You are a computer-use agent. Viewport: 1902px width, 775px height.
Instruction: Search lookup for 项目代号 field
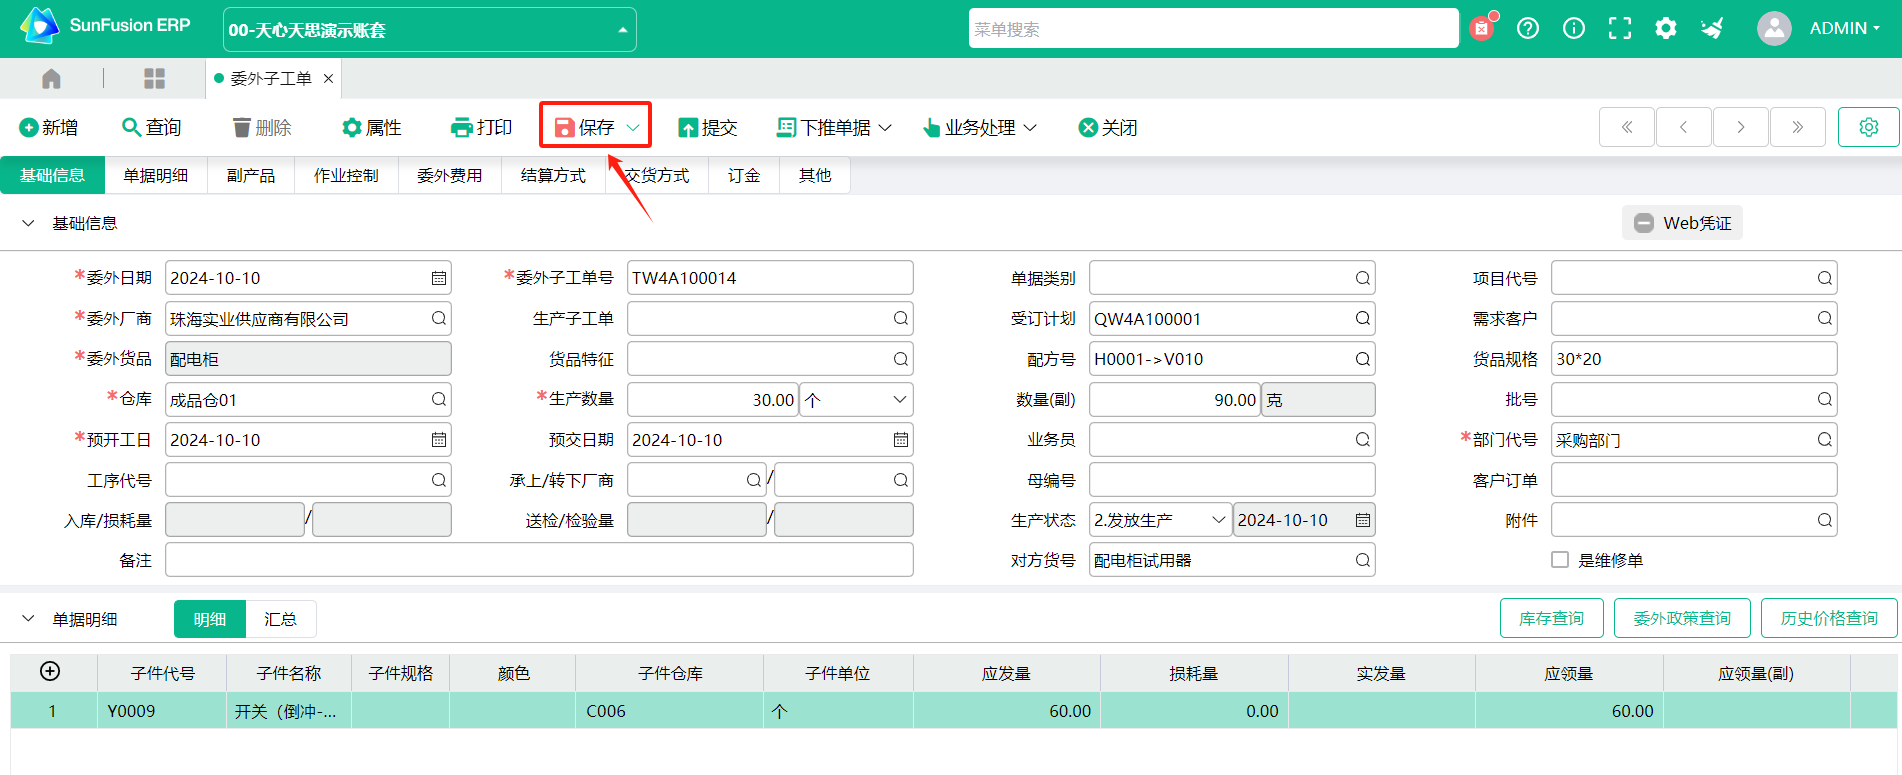click(x=1824, y=278)
